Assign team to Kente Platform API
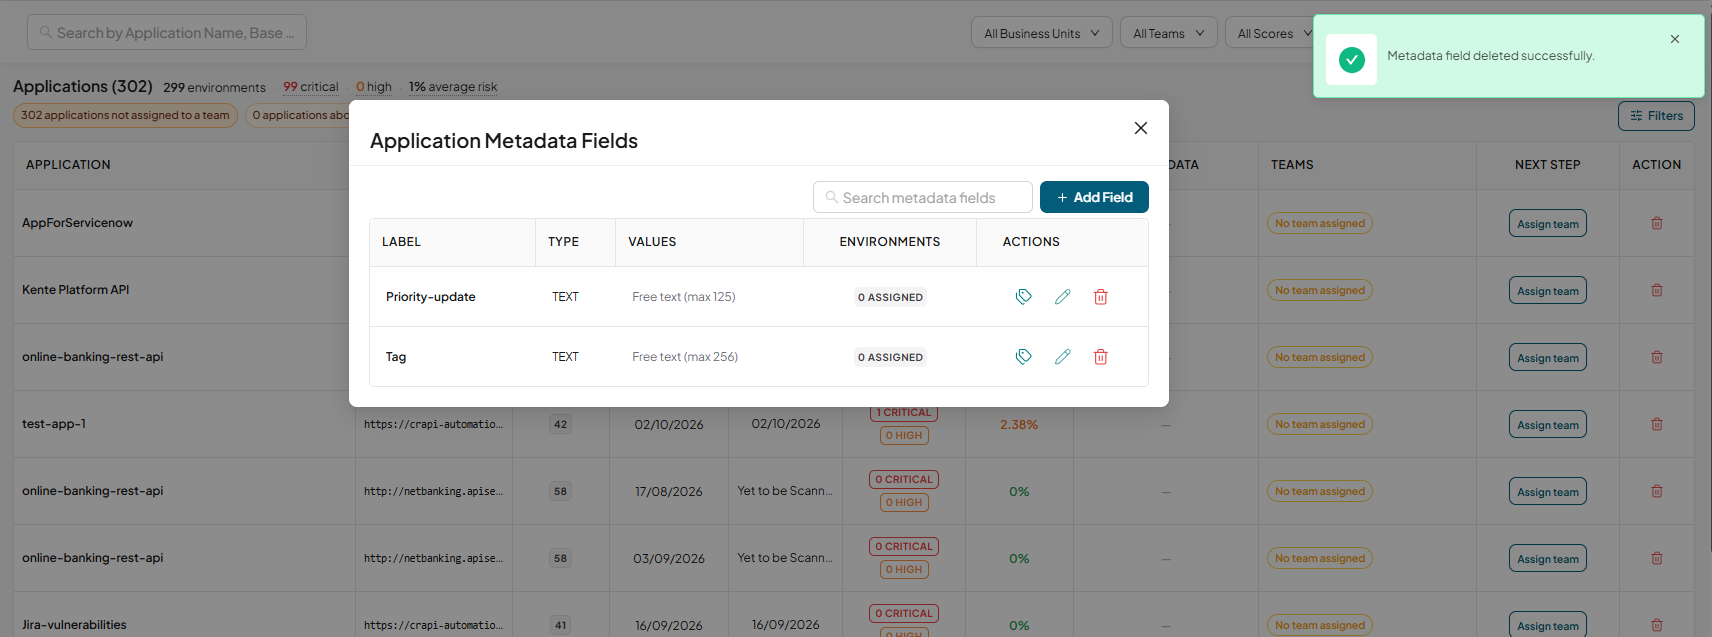Viewport: 1712px width, 637px height. coord(1547,291)
